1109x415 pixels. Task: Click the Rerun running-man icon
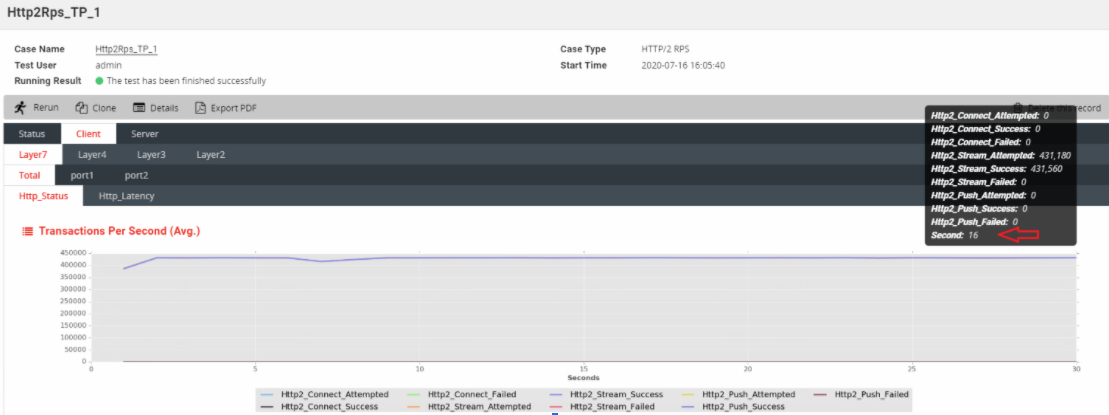click(20, 107)
